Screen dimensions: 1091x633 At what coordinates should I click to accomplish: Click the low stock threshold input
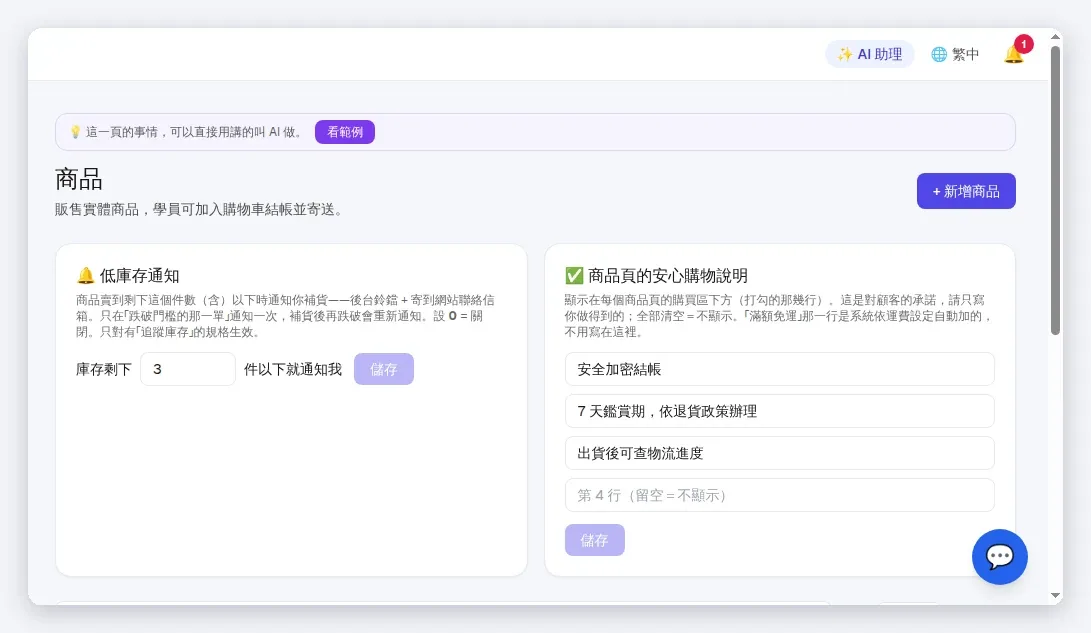point(188,369)
